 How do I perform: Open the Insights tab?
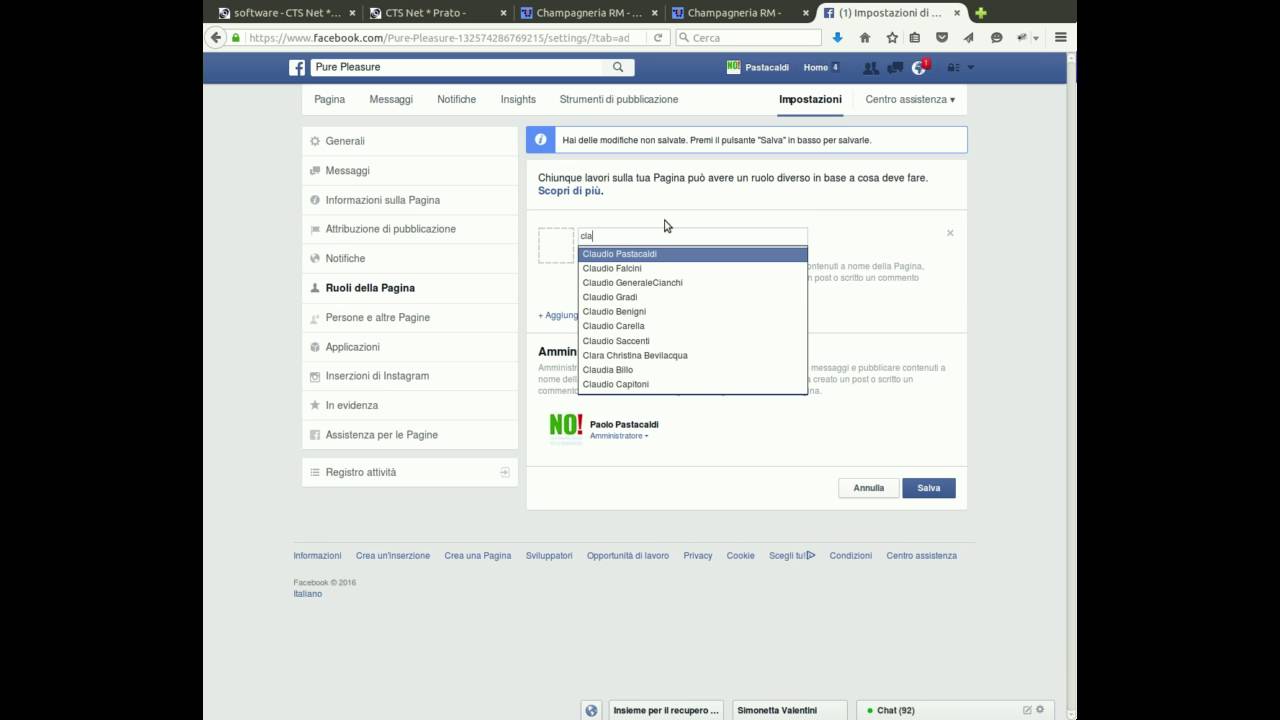518,99
